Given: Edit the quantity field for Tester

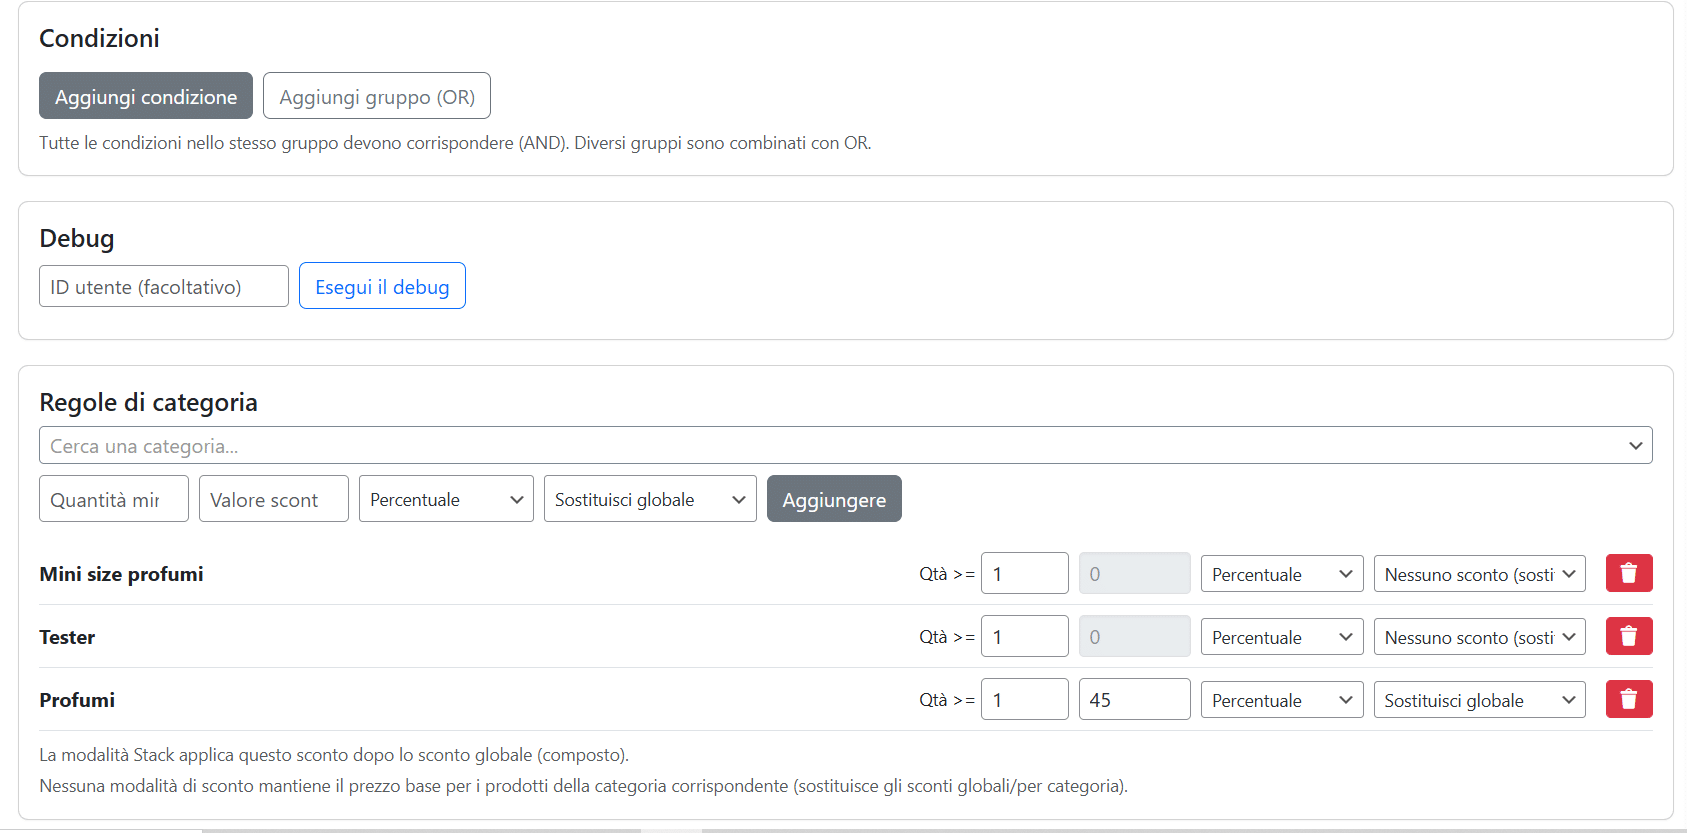Looking at the screenshot, I should [x=1024, y=637].
